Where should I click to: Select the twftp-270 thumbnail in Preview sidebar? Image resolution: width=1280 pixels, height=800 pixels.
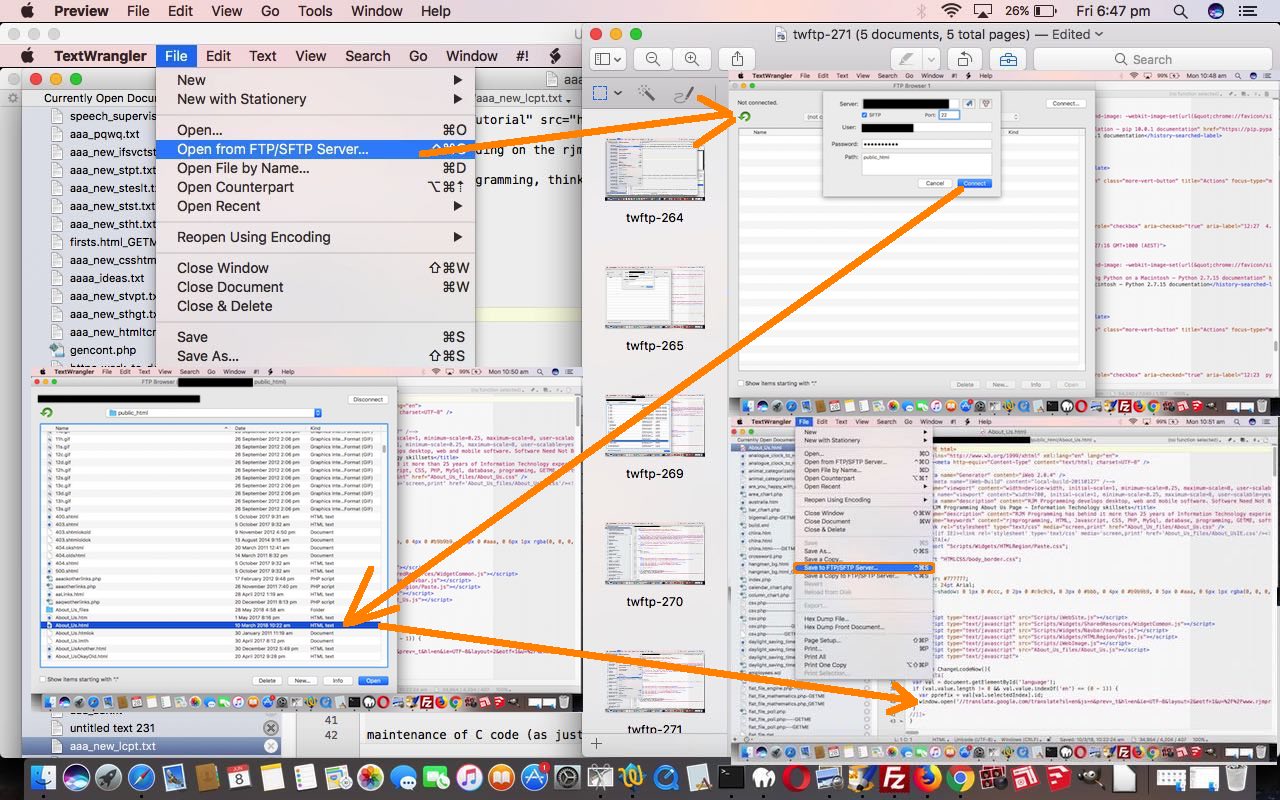tap(655, 553)
